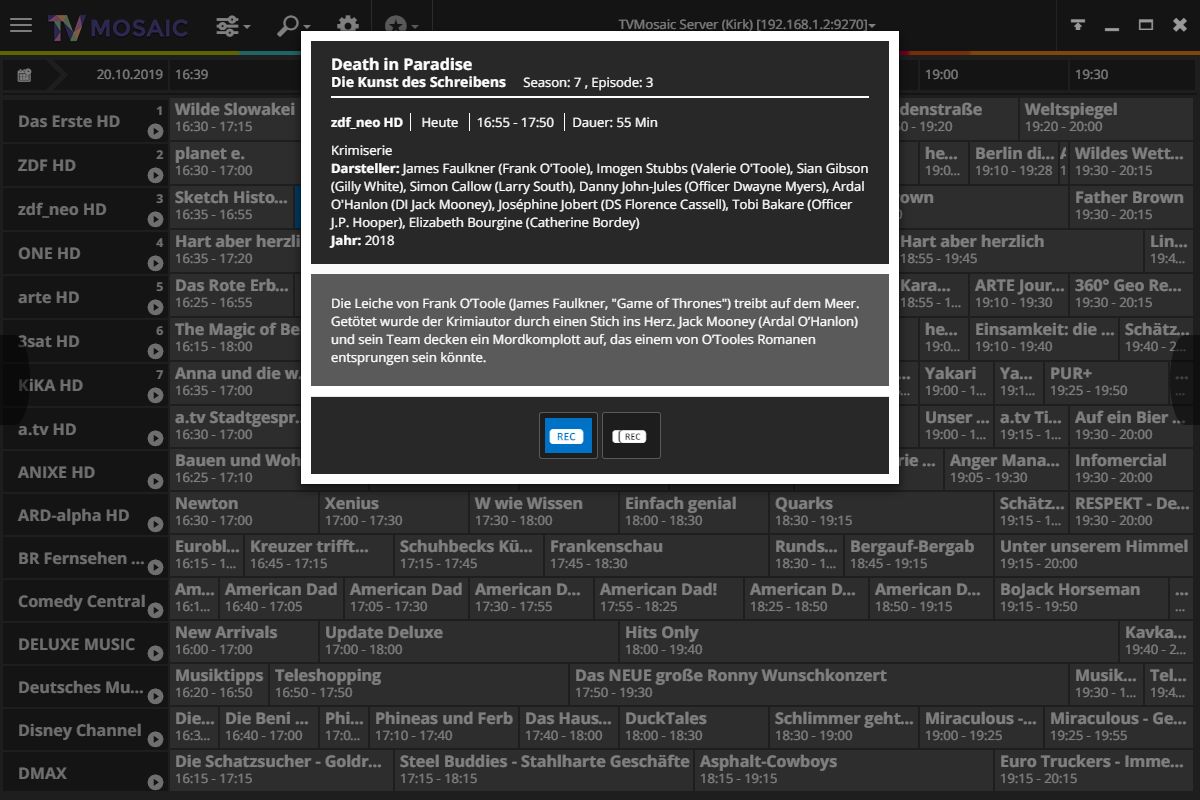Click the TV Mosaic logo
The height and width of the screenshot is (800, 1200).
[118, 26]
